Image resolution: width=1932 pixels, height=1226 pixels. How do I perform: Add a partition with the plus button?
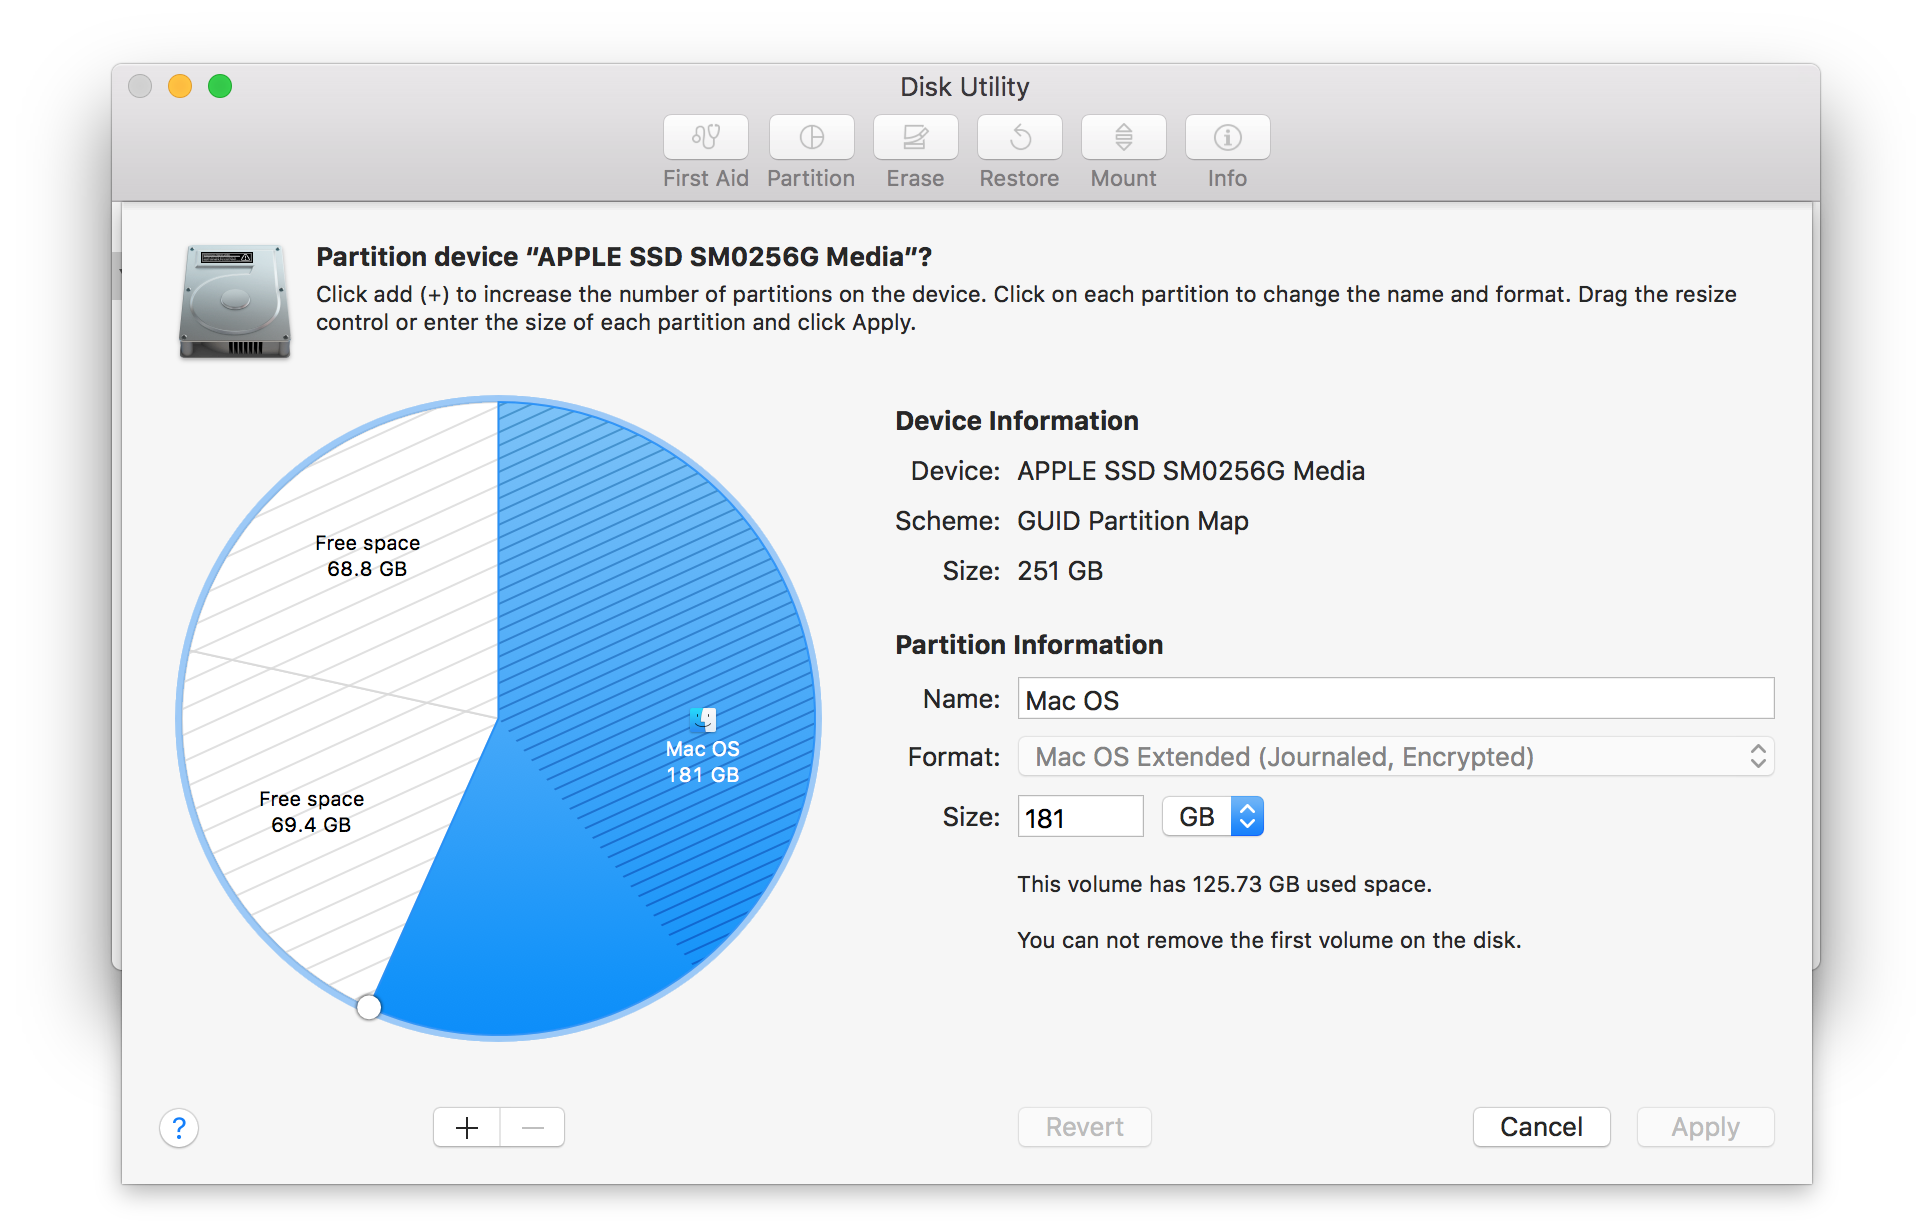point(467,1128)
